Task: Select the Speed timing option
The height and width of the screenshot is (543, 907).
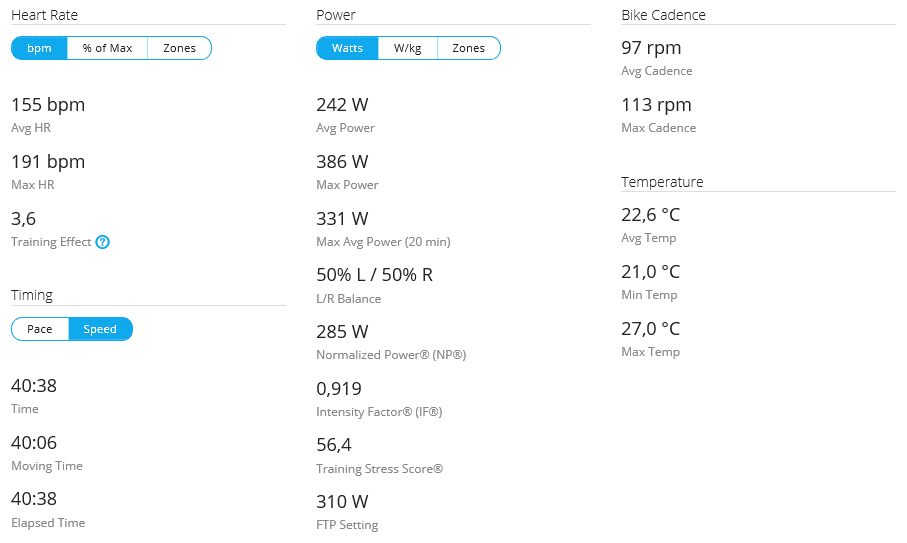Action: 100,329
